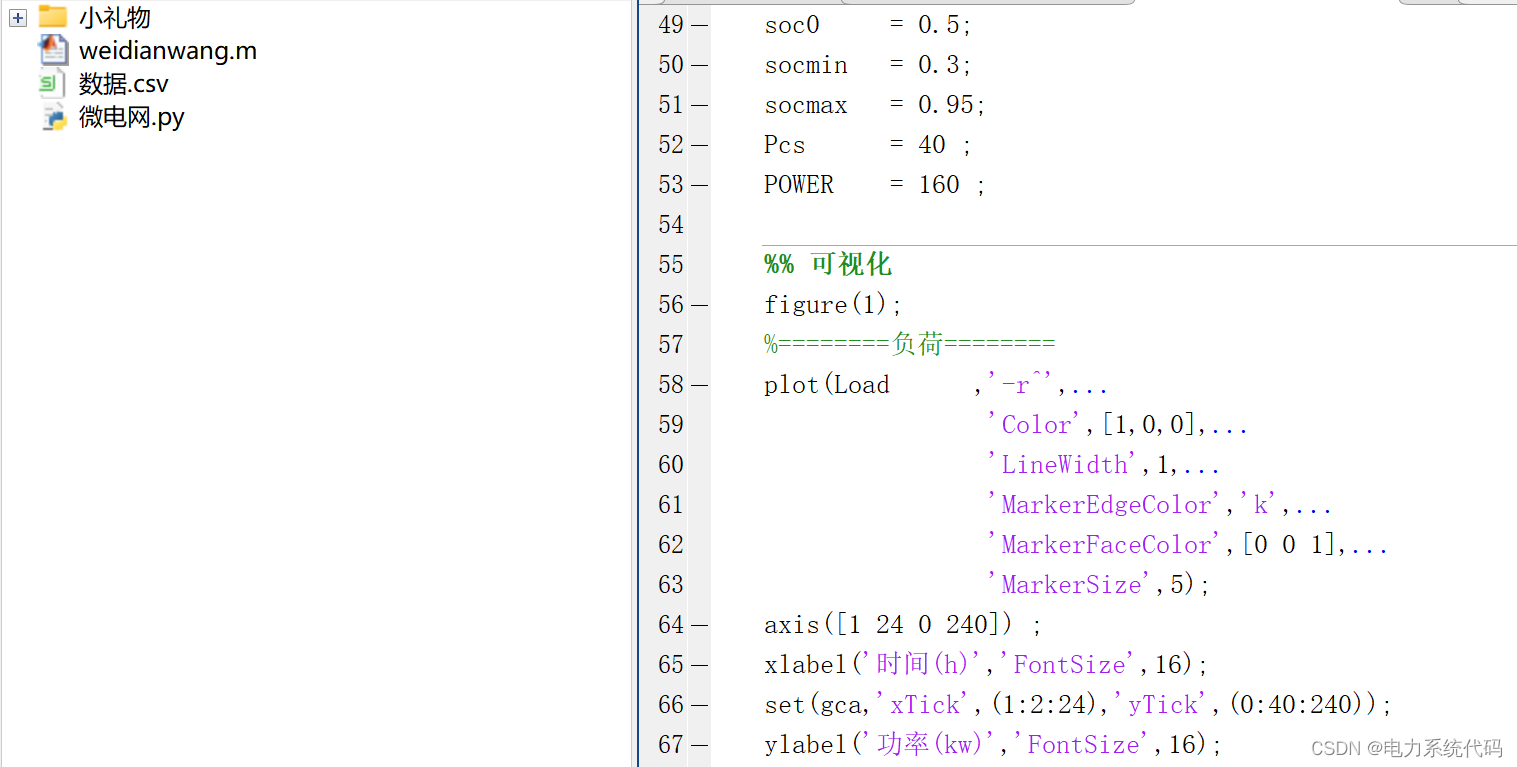1517x767 pixels.
Task: Click the 微电网.py Python file icon
Action: click(x=53, y=118)
